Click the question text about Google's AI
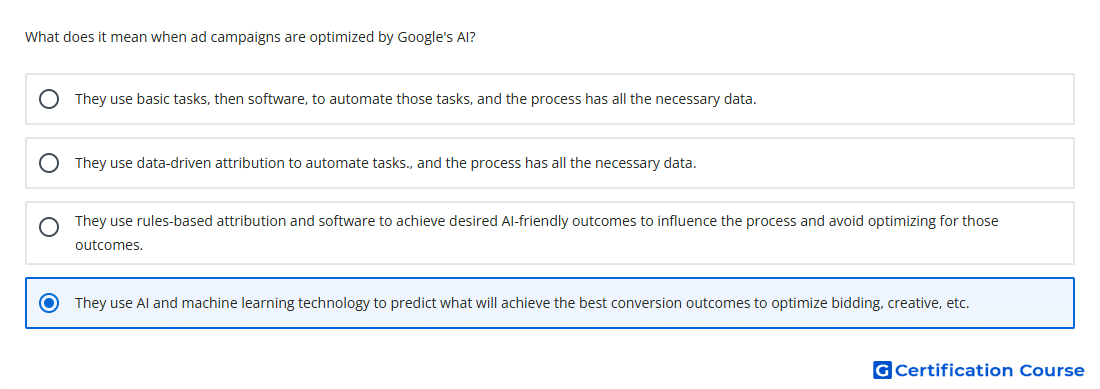Screen dimensions: 1100x389 [x=250, y=37]
